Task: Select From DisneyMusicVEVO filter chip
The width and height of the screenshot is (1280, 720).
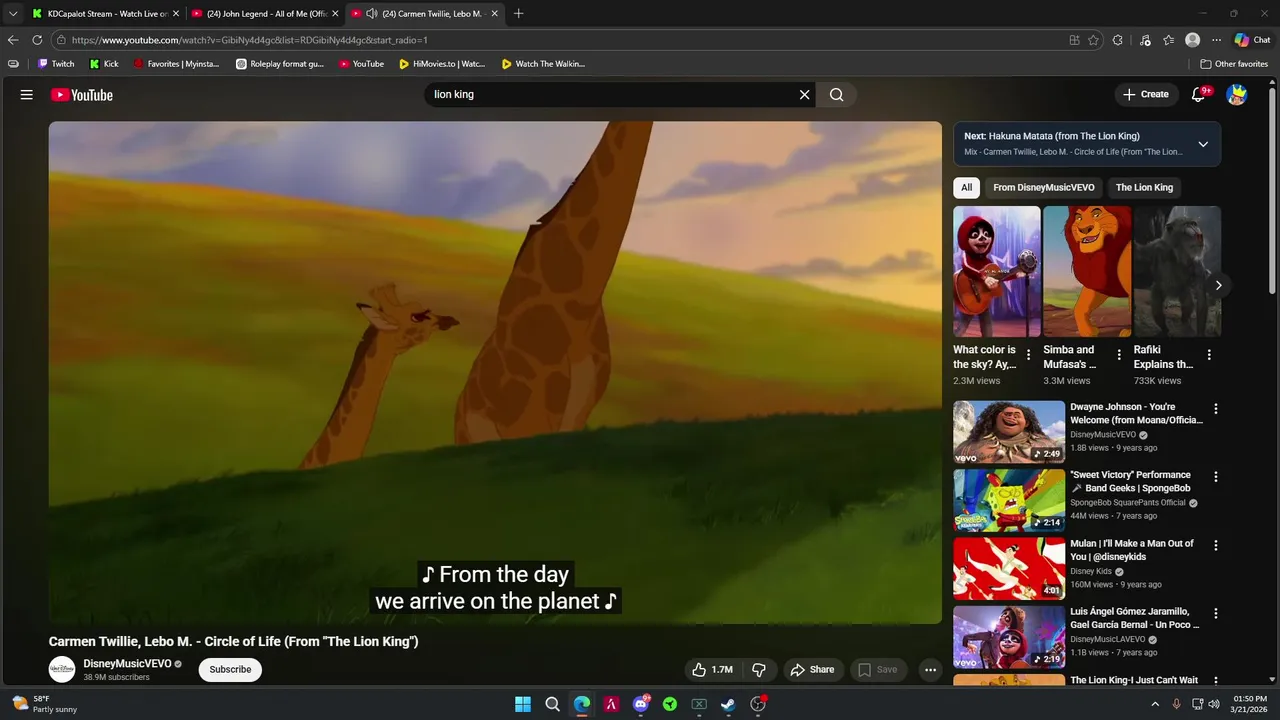Action: (x=1044, y=187)
